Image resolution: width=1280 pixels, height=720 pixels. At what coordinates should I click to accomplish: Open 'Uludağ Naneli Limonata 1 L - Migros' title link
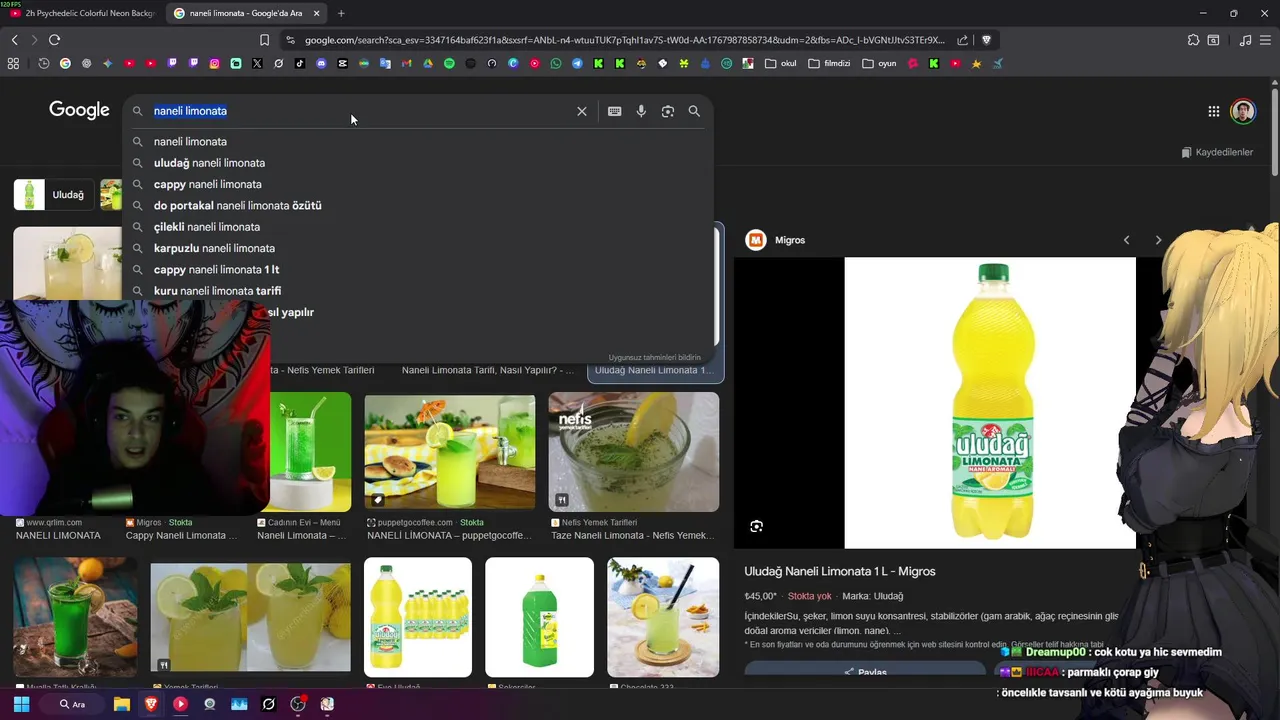pyautogui.click(x=840, y=571)
